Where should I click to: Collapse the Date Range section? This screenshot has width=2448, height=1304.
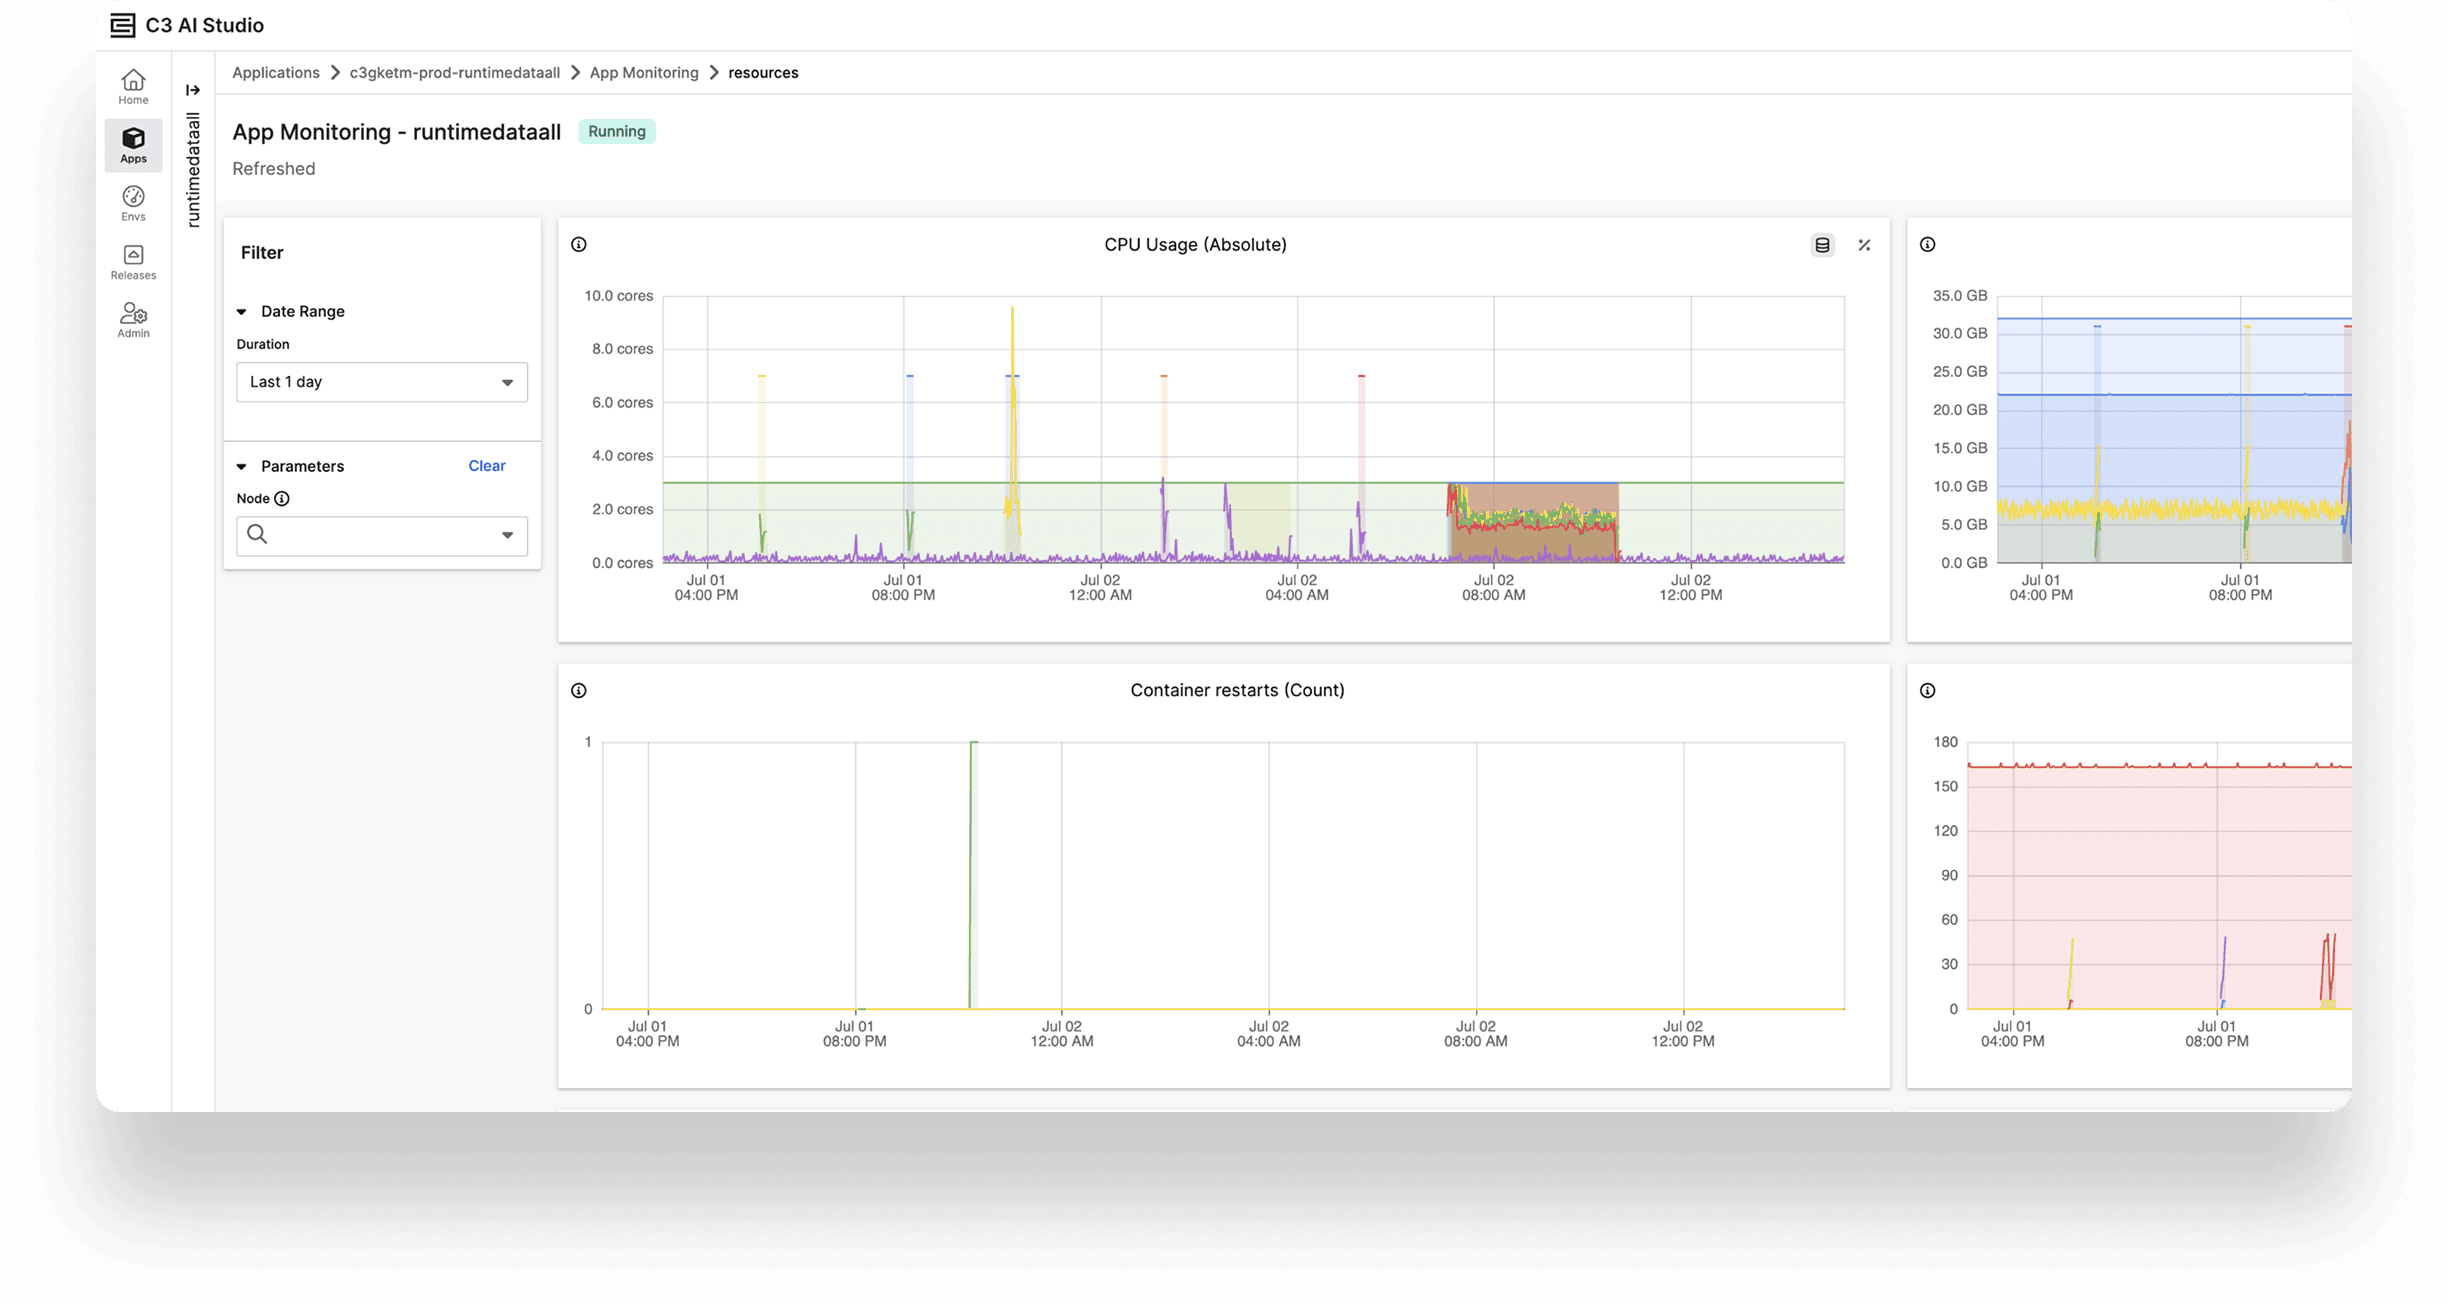[x=242, y=312]
